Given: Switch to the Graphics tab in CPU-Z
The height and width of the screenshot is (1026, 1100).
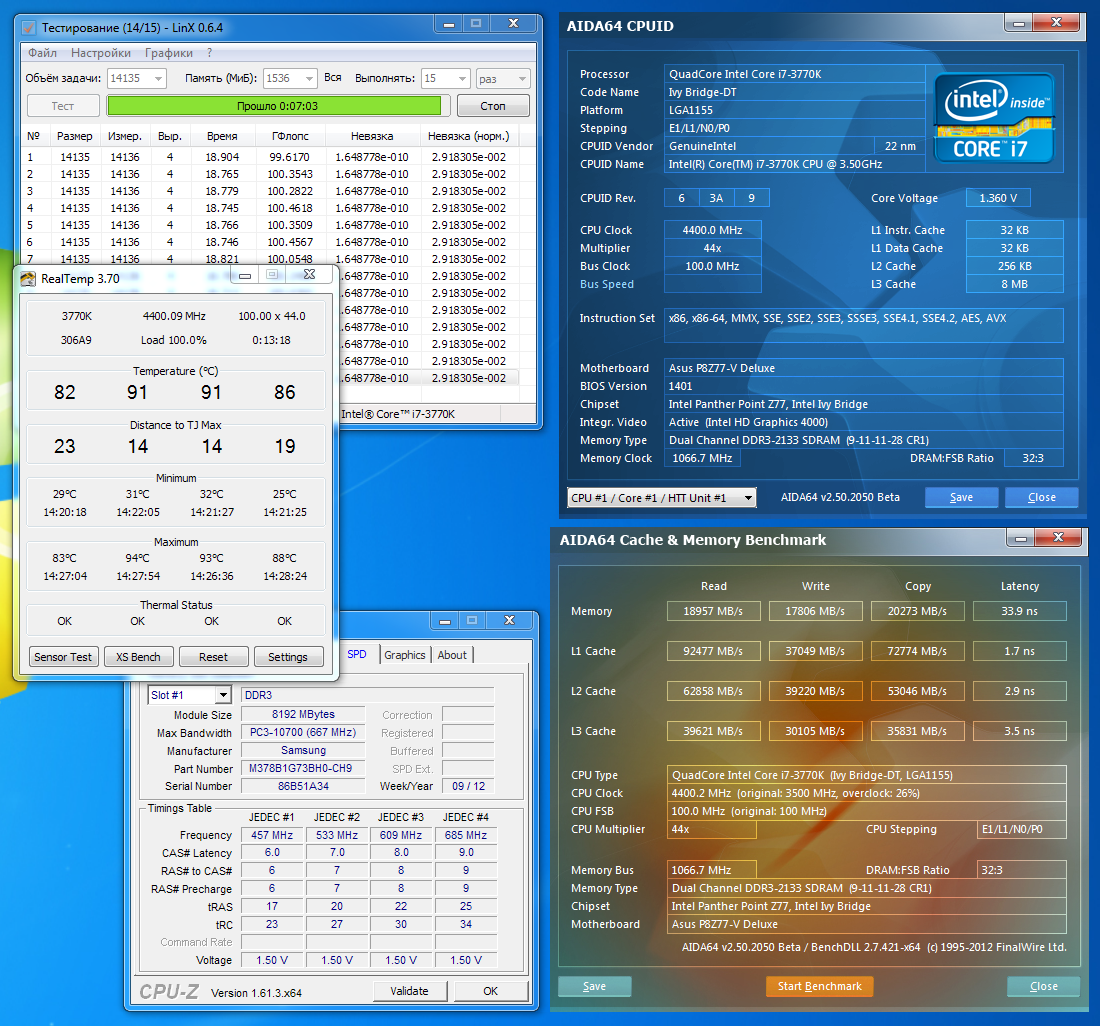Looking at the screenshot, I should click(405, 655).
